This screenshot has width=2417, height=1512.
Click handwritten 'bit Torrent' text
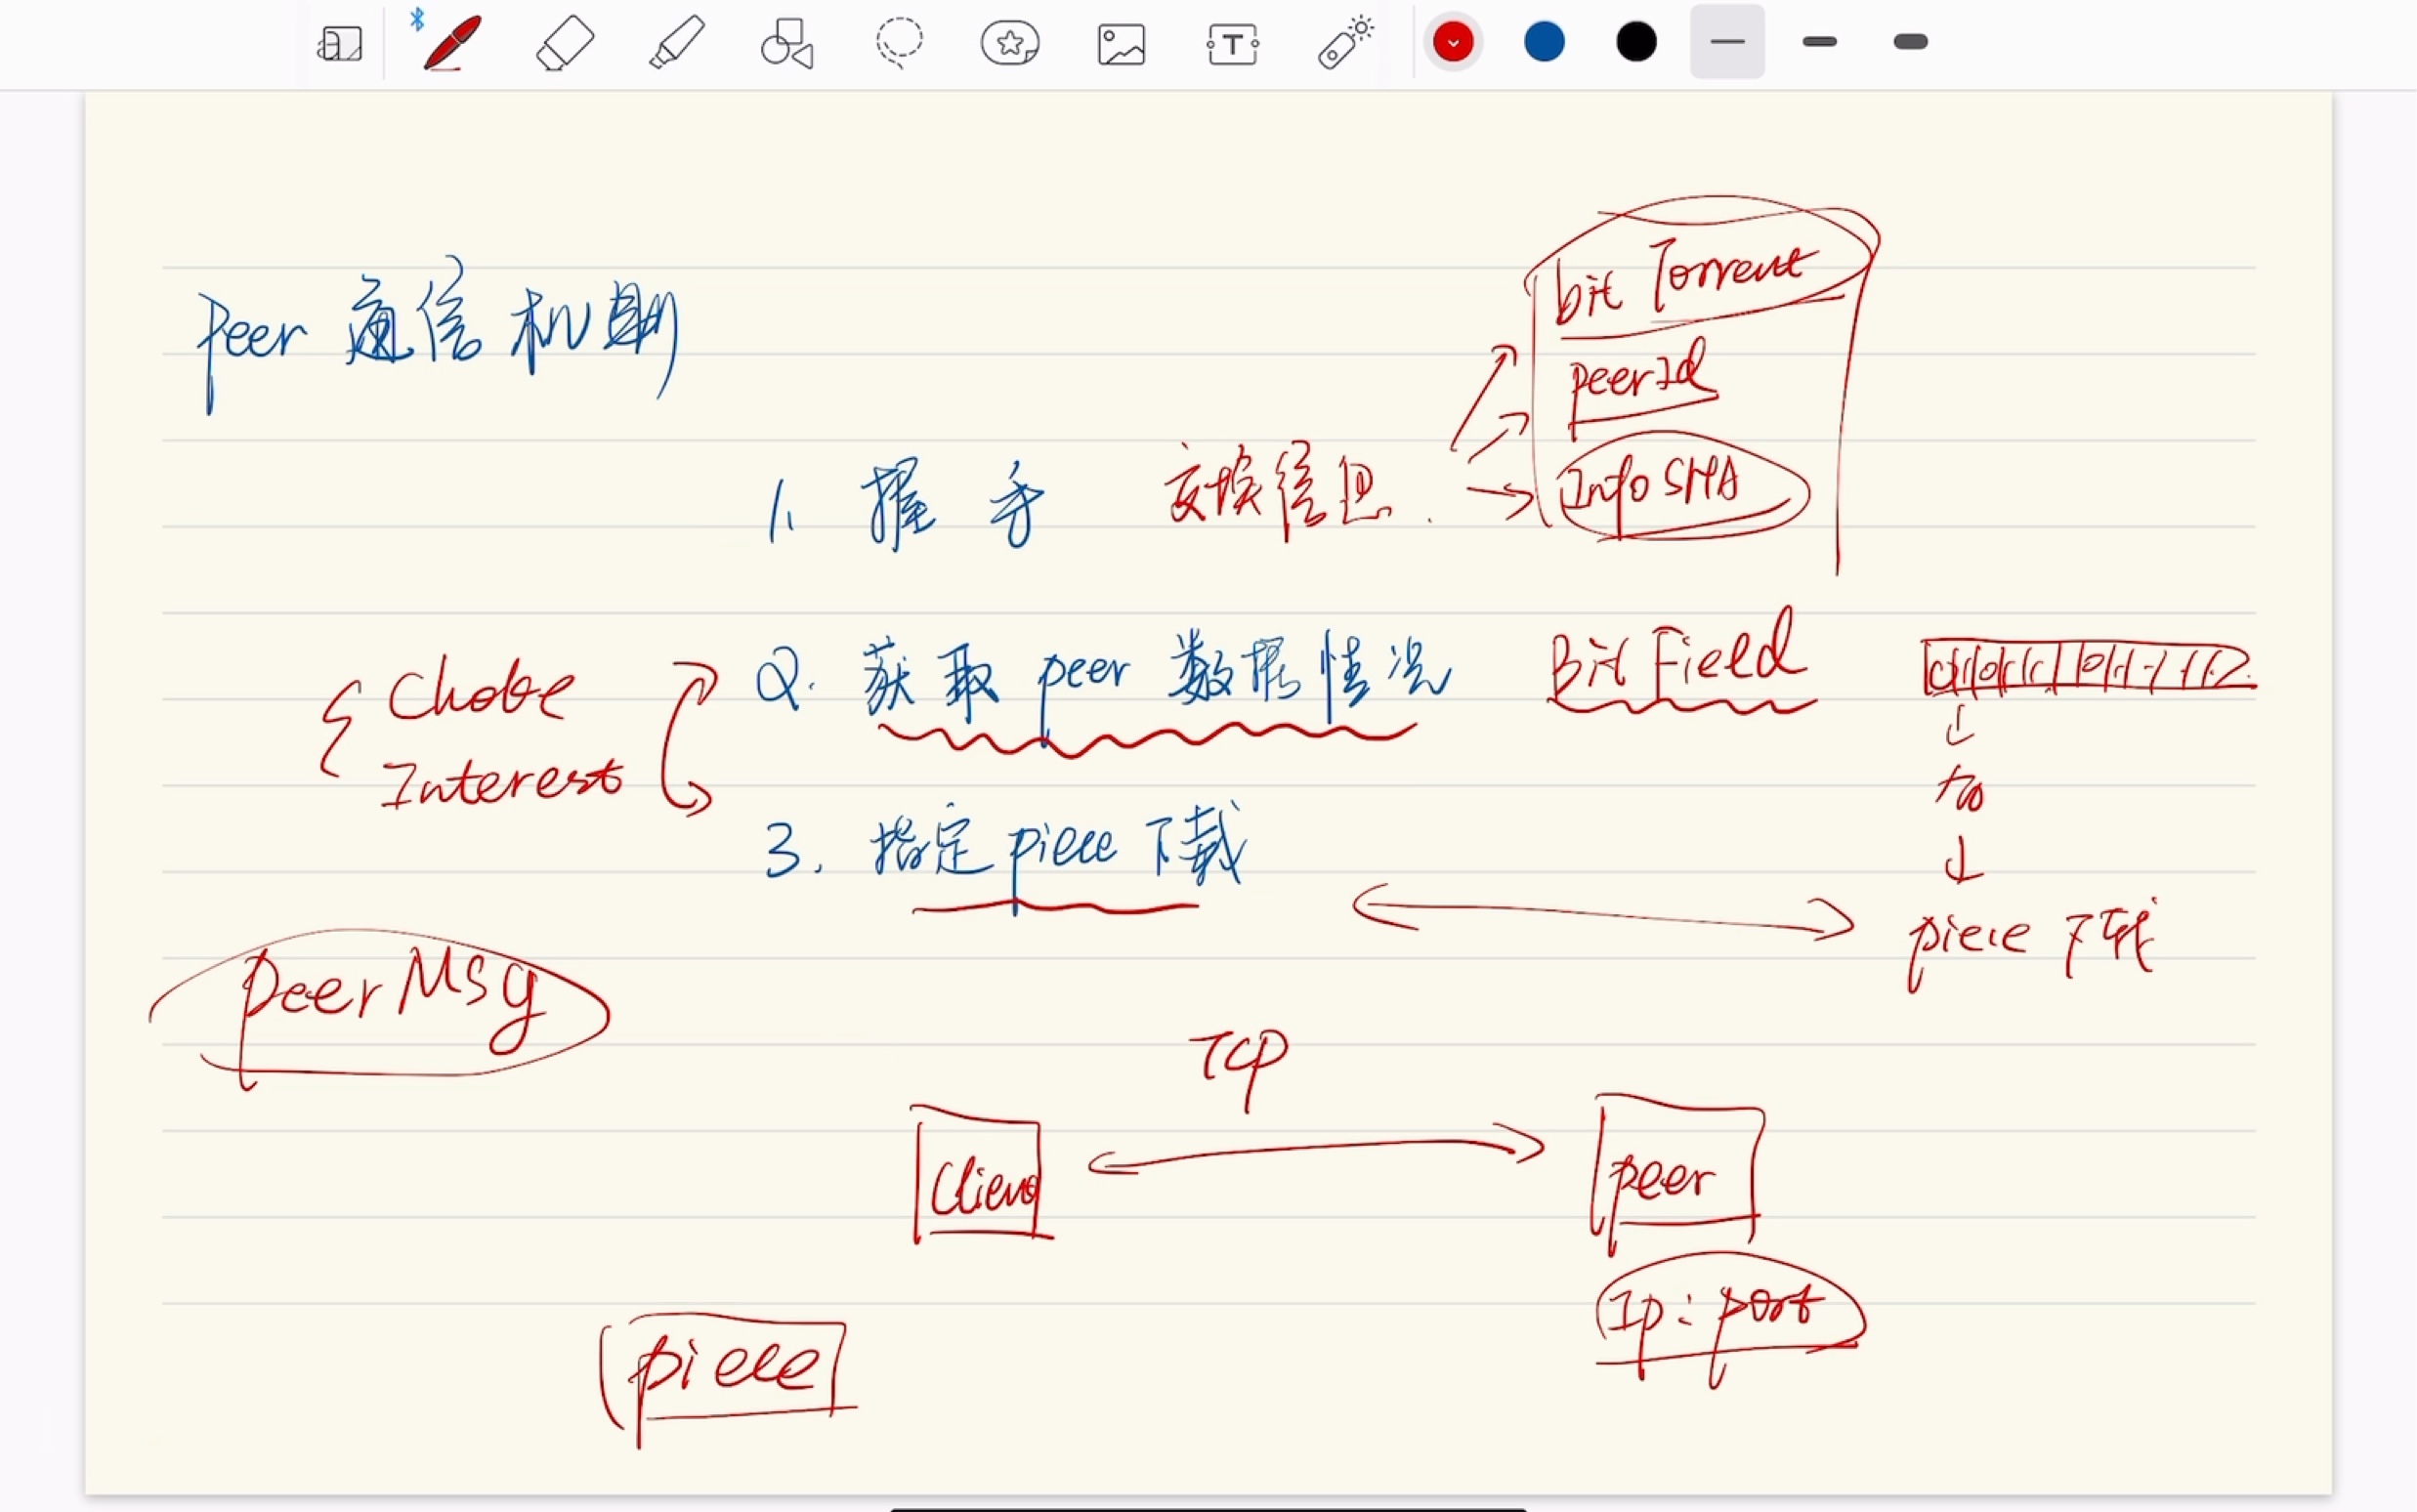tap(1687, 280)
